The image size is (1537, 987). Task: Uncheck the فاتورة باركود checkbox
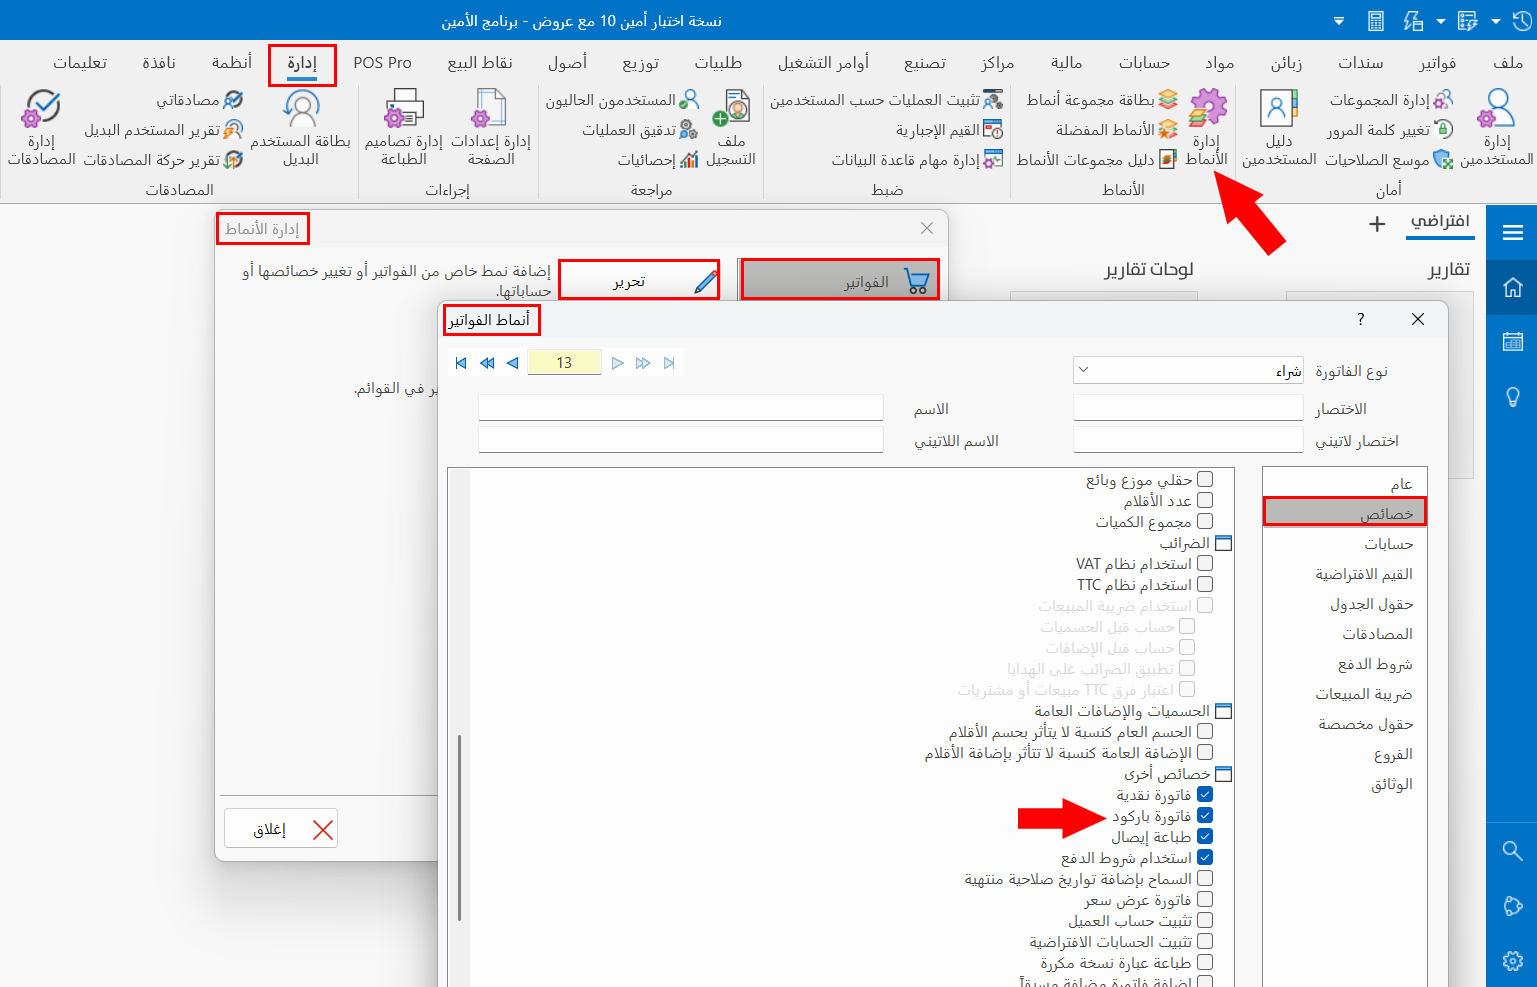(1205, 815)
